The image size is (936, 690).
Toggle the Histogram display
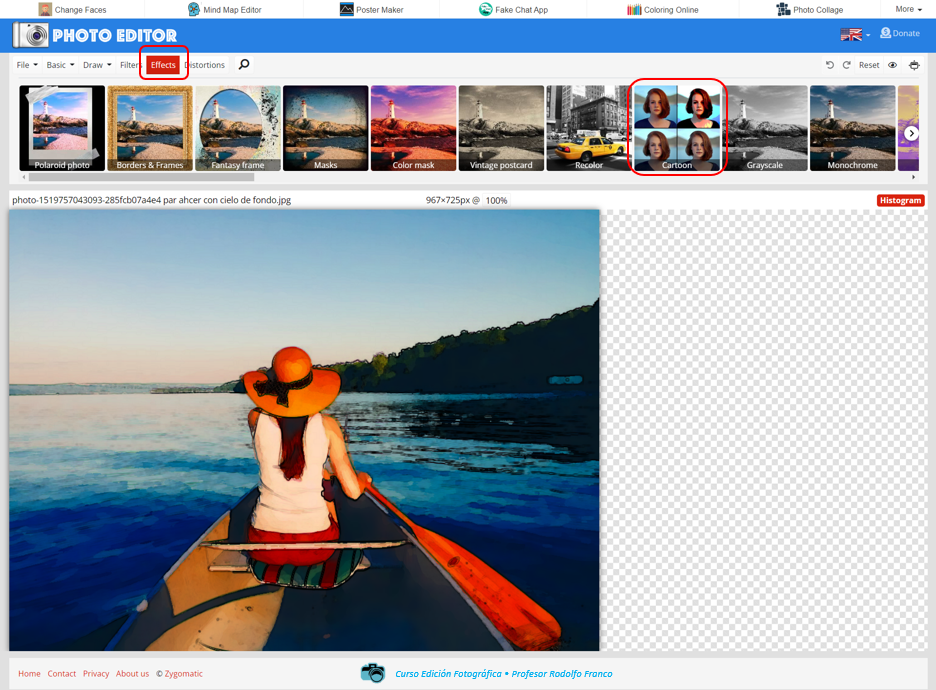[900, 200]
